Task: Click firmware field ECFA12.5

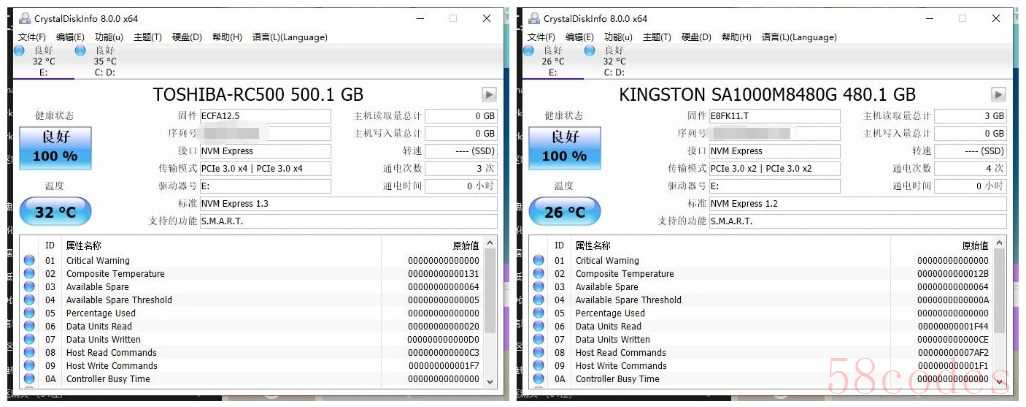Action: (265, 116)
